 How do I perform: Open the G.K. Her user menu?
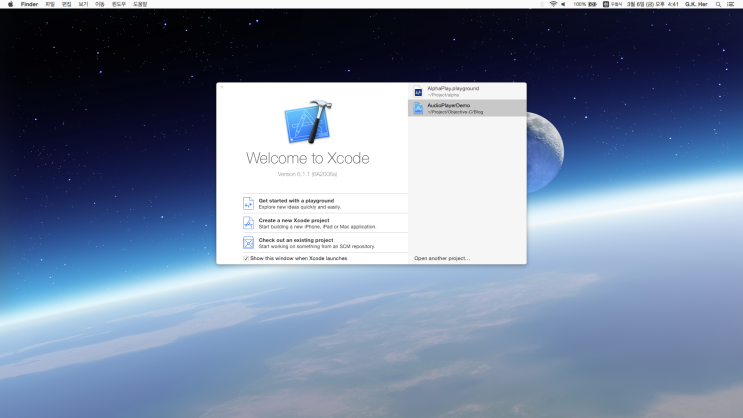[x=698, y=4]
